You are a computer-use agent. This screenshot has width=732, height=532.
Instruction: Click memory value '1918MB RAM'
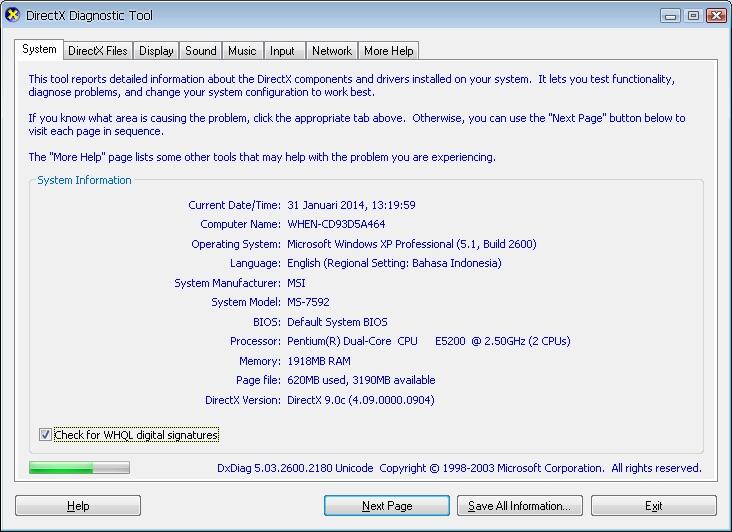coord(319,361)
